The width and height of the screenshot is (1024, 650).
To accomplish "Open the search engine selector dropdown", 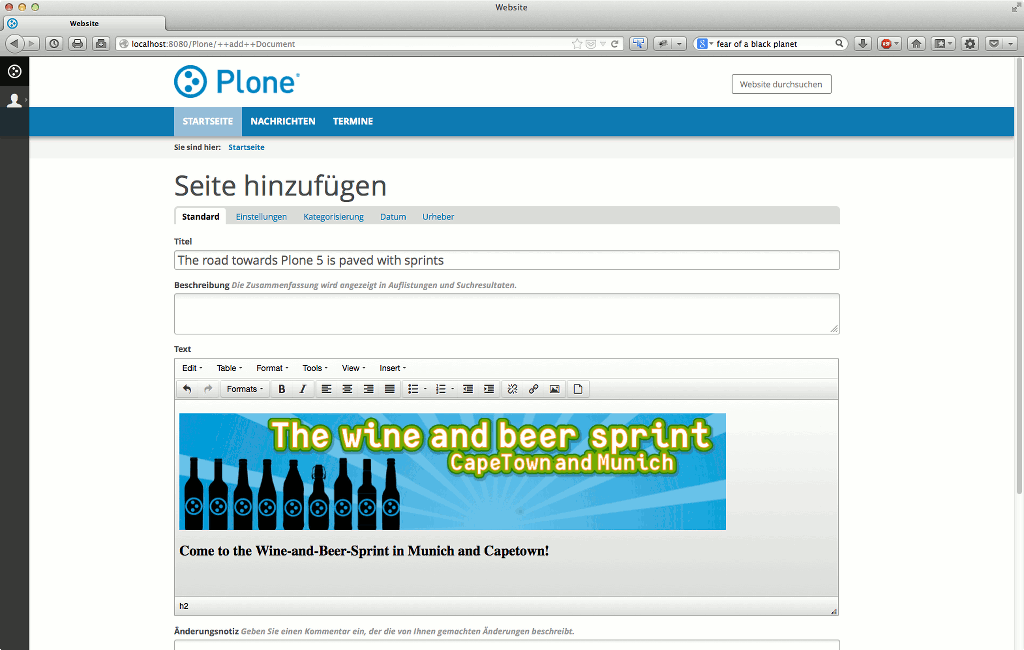I will 705,44.
